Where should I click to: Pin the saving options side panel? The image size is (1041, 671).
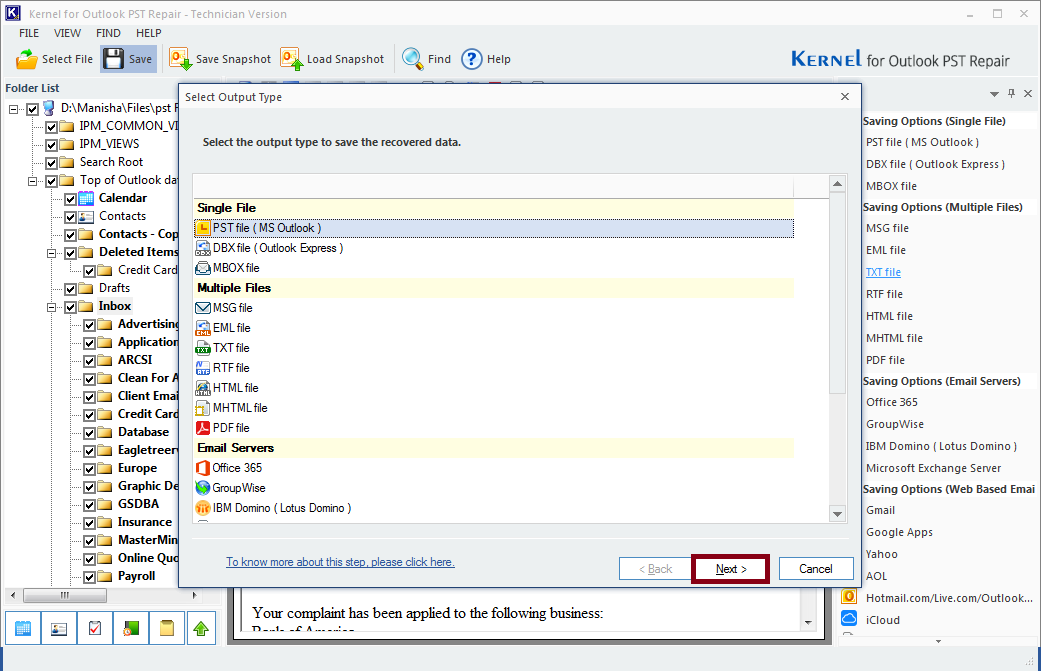(x=1011, y=94)
